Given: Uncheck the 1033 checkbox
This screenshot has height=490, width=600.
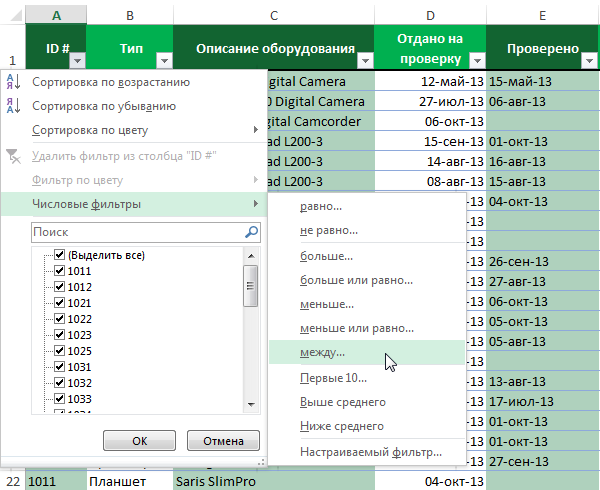Looking at the screenshot, I should (59, 399).
